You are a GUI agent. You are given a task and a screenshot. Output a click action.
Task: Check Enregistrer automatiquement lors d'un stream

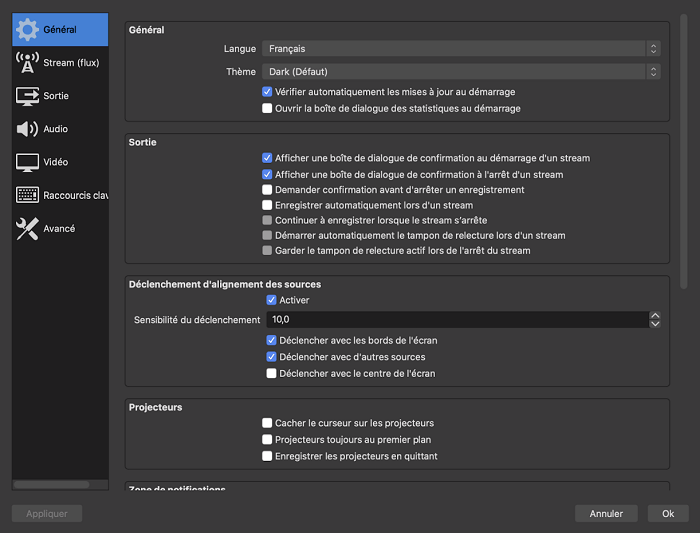point(267,205)
